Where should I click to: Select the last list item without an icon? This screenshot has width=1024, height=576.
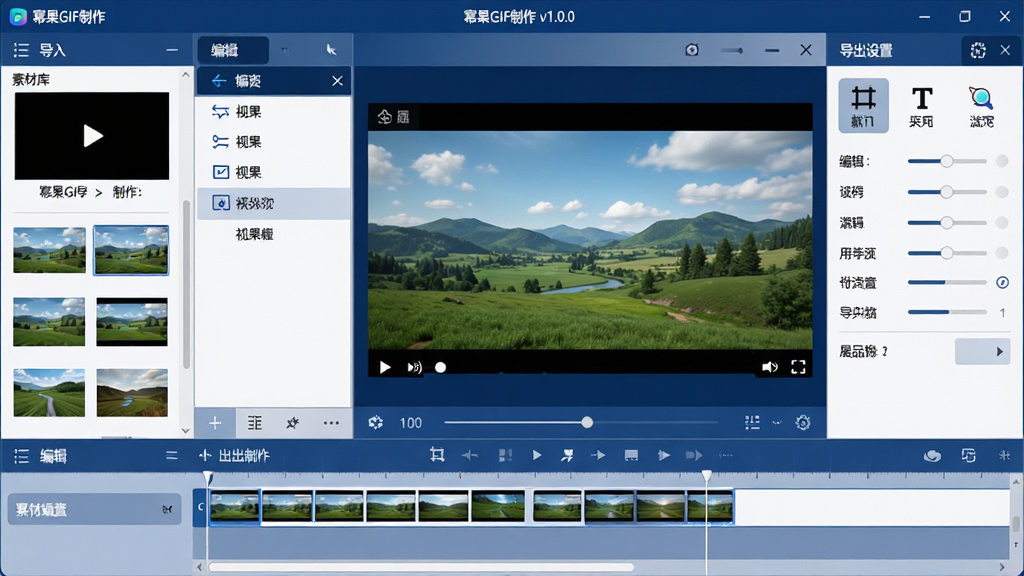click(x=274, y=234)
